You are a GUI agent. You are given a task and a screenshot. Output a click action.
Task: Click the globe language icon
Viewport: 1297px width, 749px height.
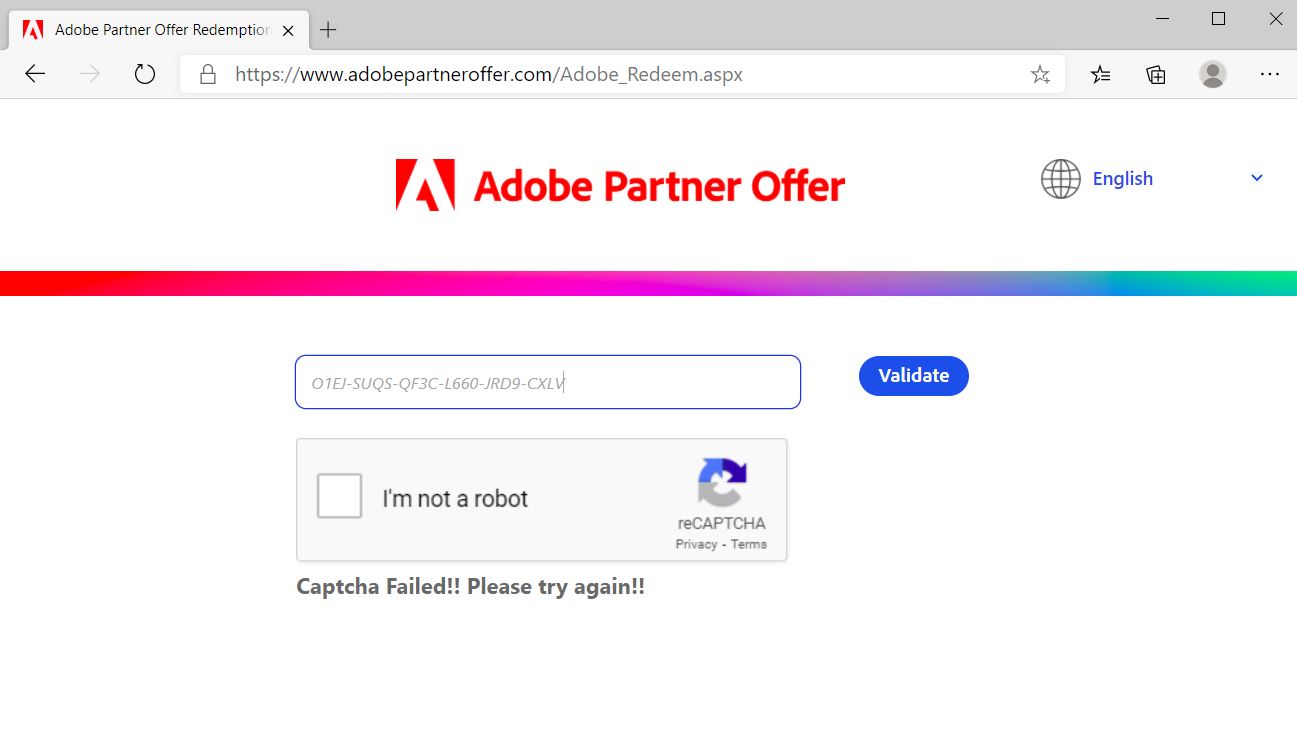pyautogui.click(x=1061, y=179)
